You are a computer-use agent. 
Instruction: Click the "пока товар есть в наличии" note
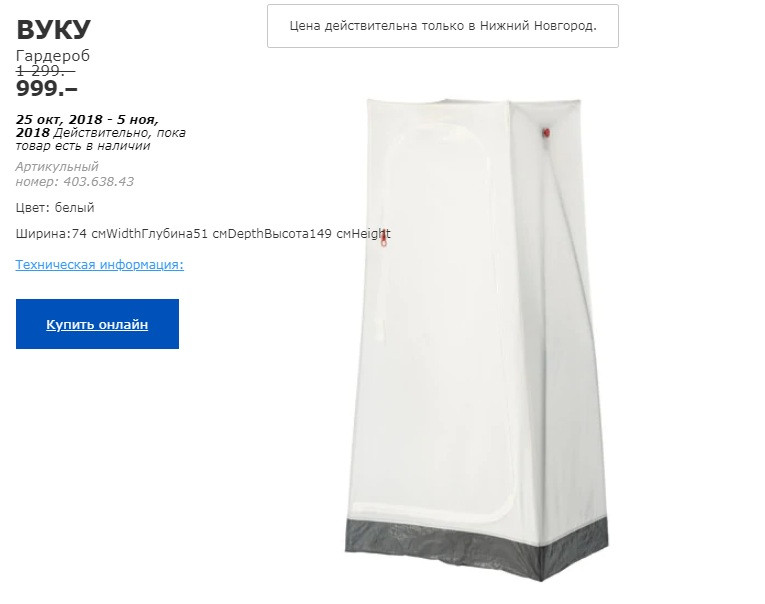click(101, 140)
